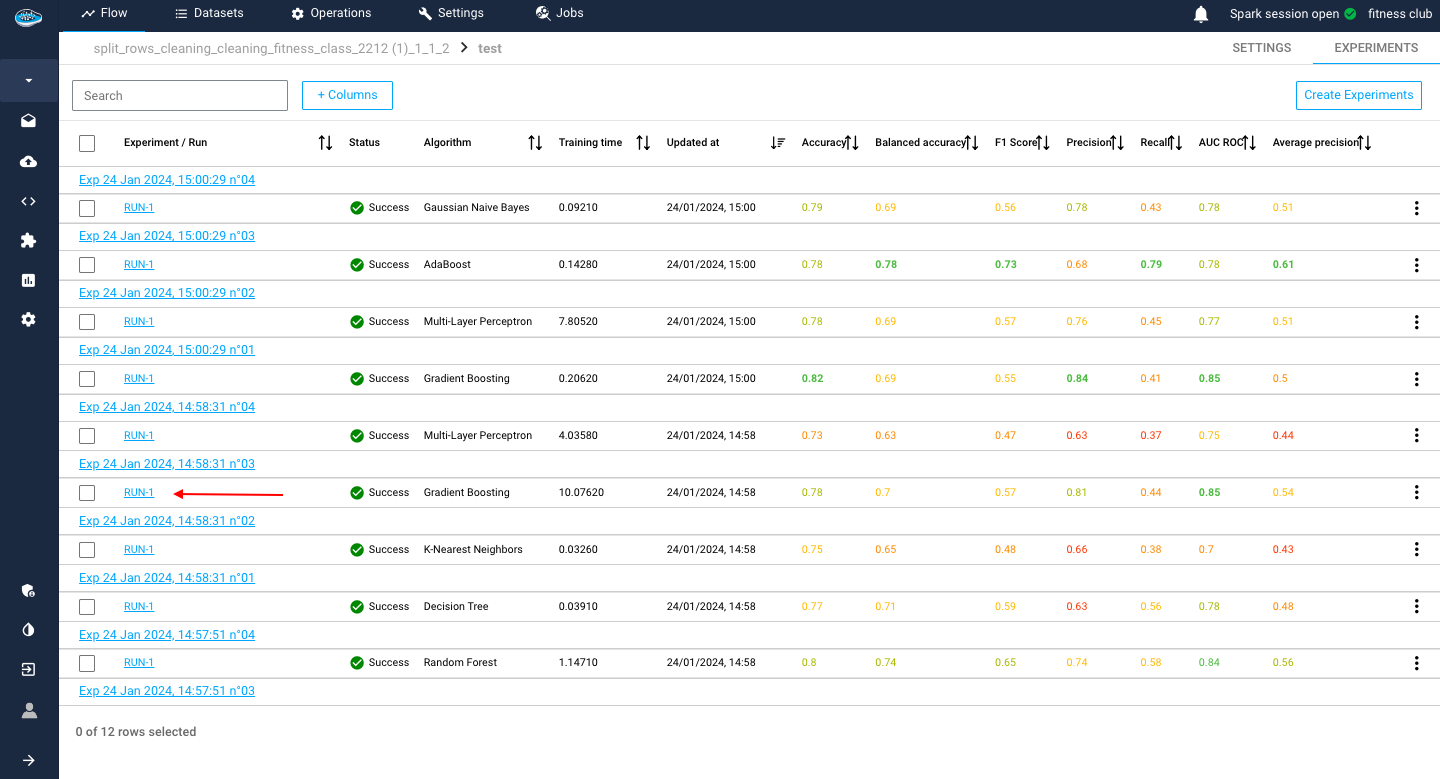Open three-dot menu for AdaBoost run
Image resolution: width=1440 pixels, height=779 pixels.
pos(1416,265)
